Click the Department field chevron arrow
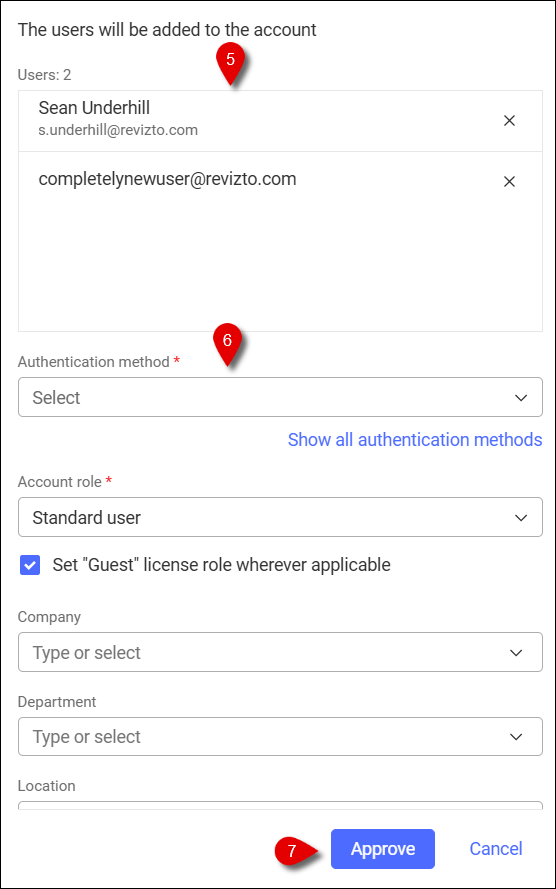 [516, 736]
